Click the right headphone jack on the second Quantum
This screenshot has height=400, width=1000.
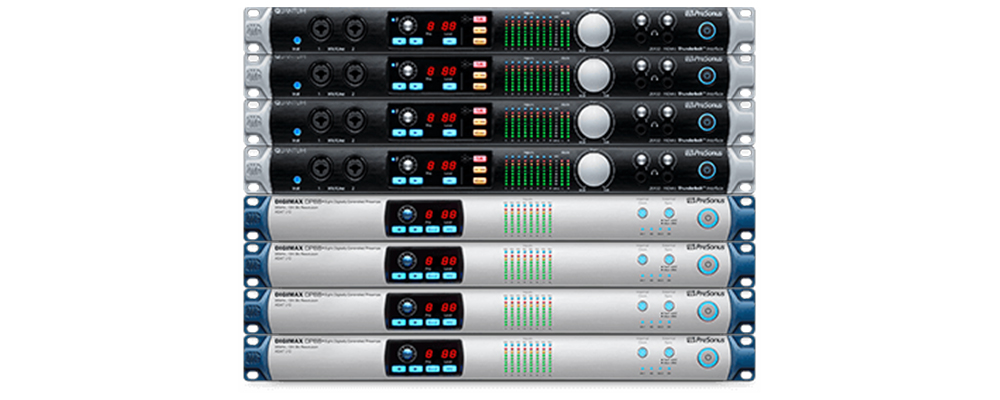[x=667, y=82]
